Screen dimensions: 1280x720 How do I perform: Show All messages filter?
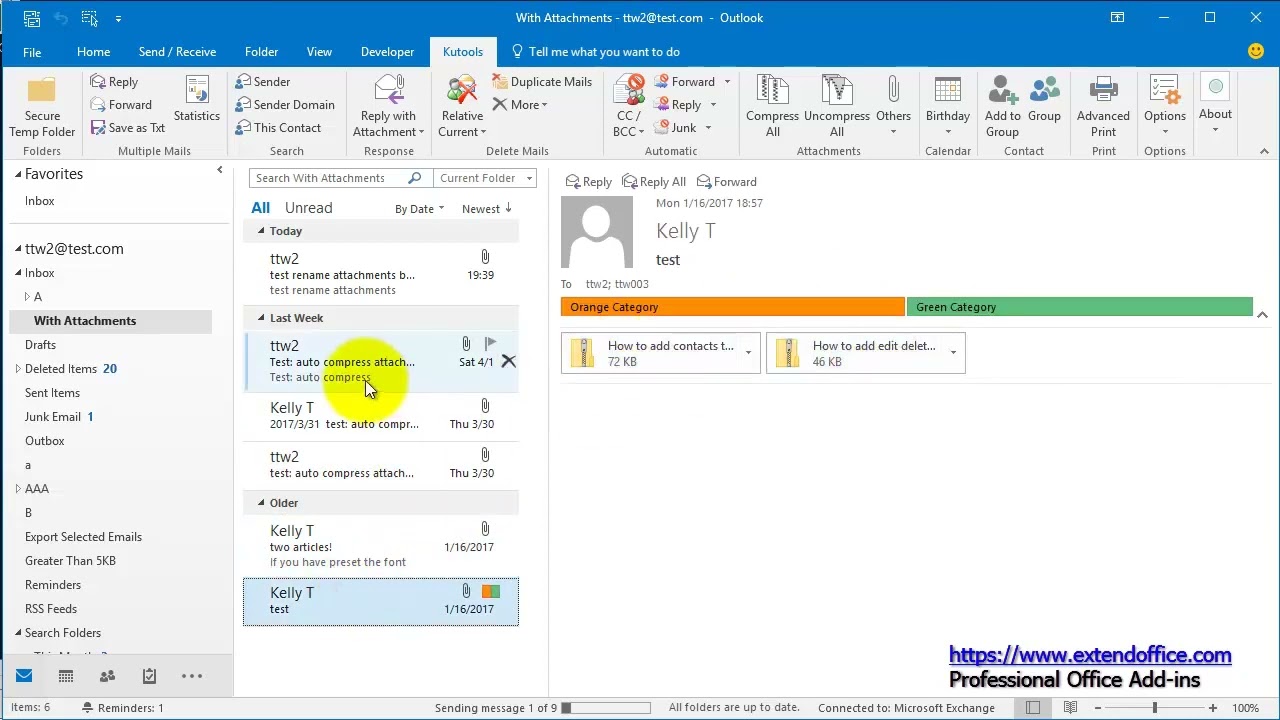coord(260,208)
